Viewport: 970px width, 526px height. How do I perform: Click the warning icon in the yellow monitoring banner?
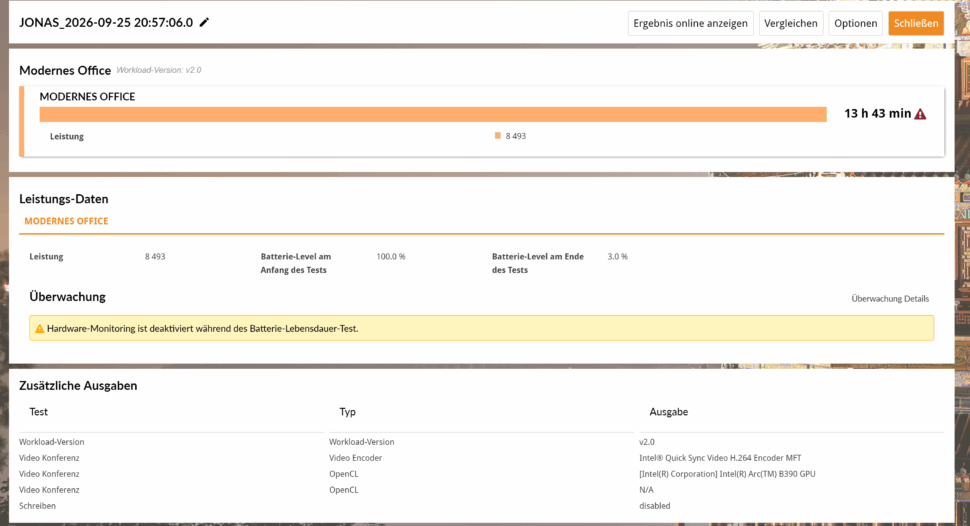40,329
